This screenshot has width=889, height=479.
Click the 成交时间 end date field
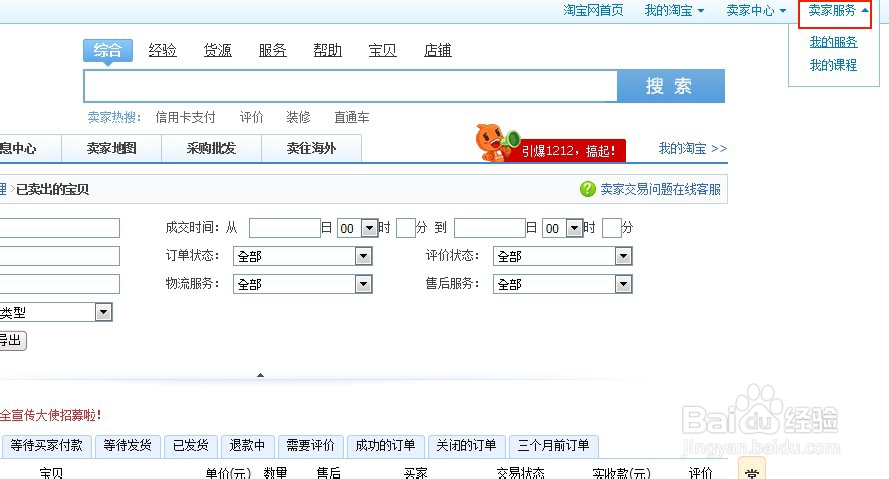tap(490, 228)
